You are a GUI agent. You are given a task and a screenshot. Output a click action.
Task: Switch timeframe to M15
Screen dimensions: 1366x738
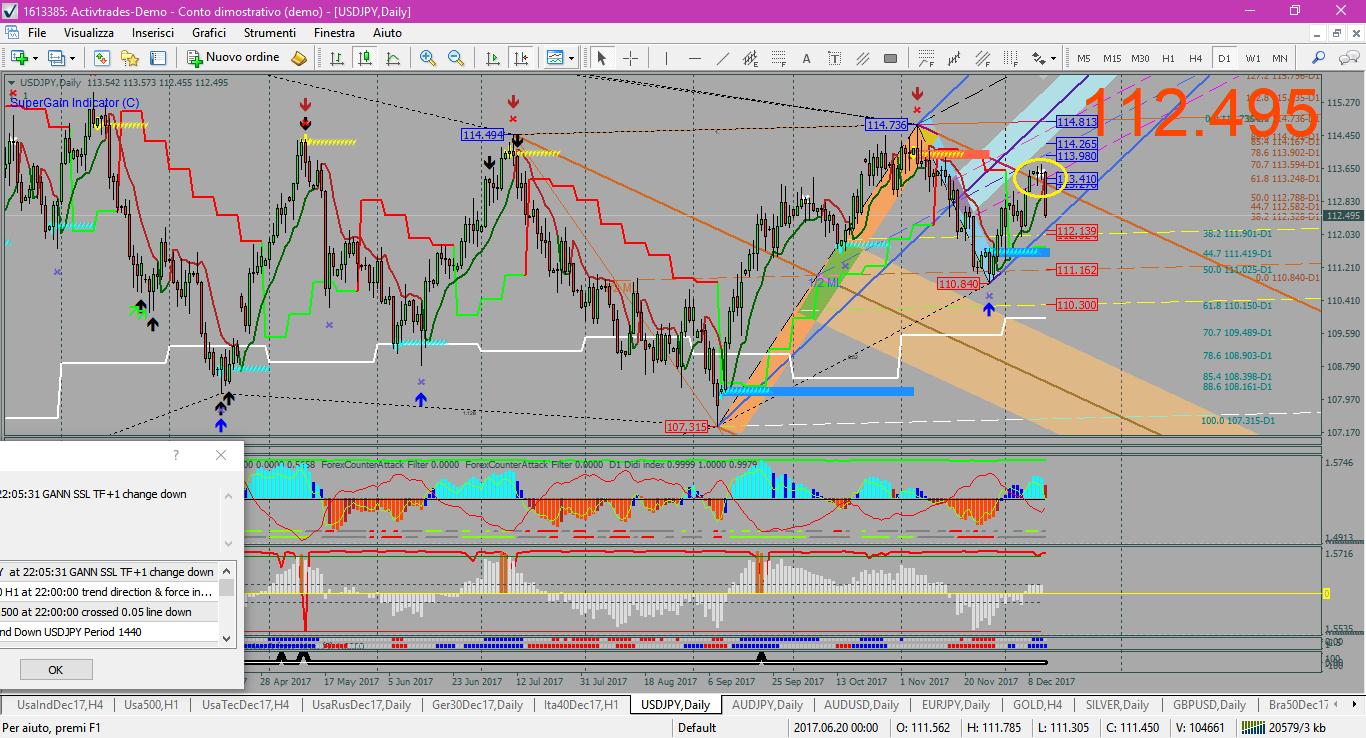[x=1112, y=58]
